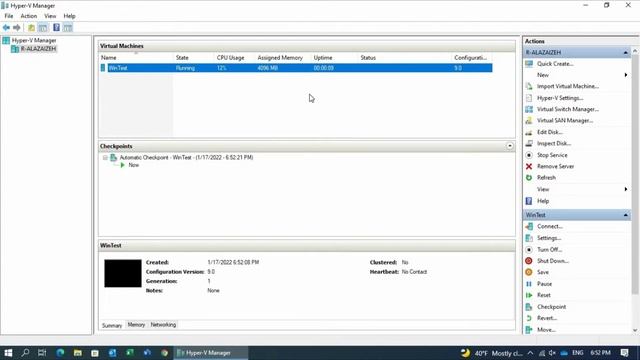This screenshot has width=640, height=360.
Task: Click the Pause icon
Action: pos(529,284)
